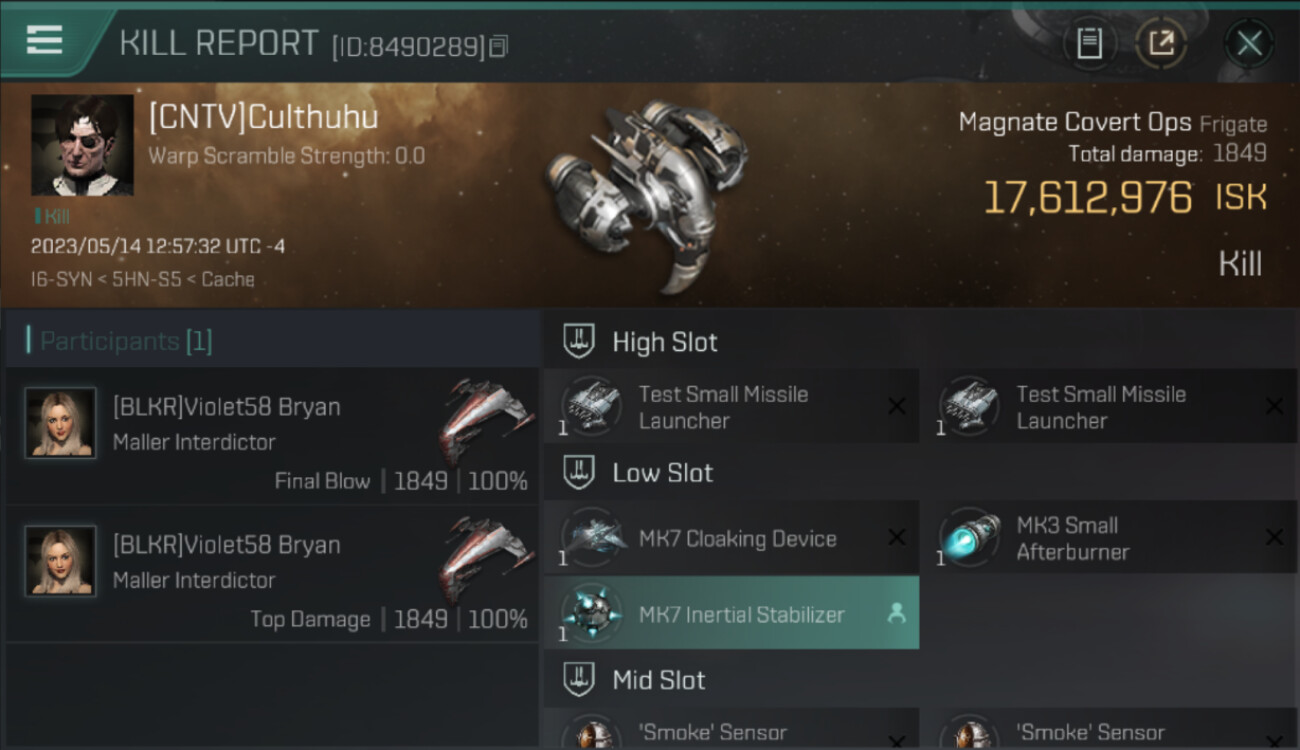The width and height of the screenshot is (1300, 750).
Task: Click the person icon on Inertial Stabilizer
Action: coord(896,614)
